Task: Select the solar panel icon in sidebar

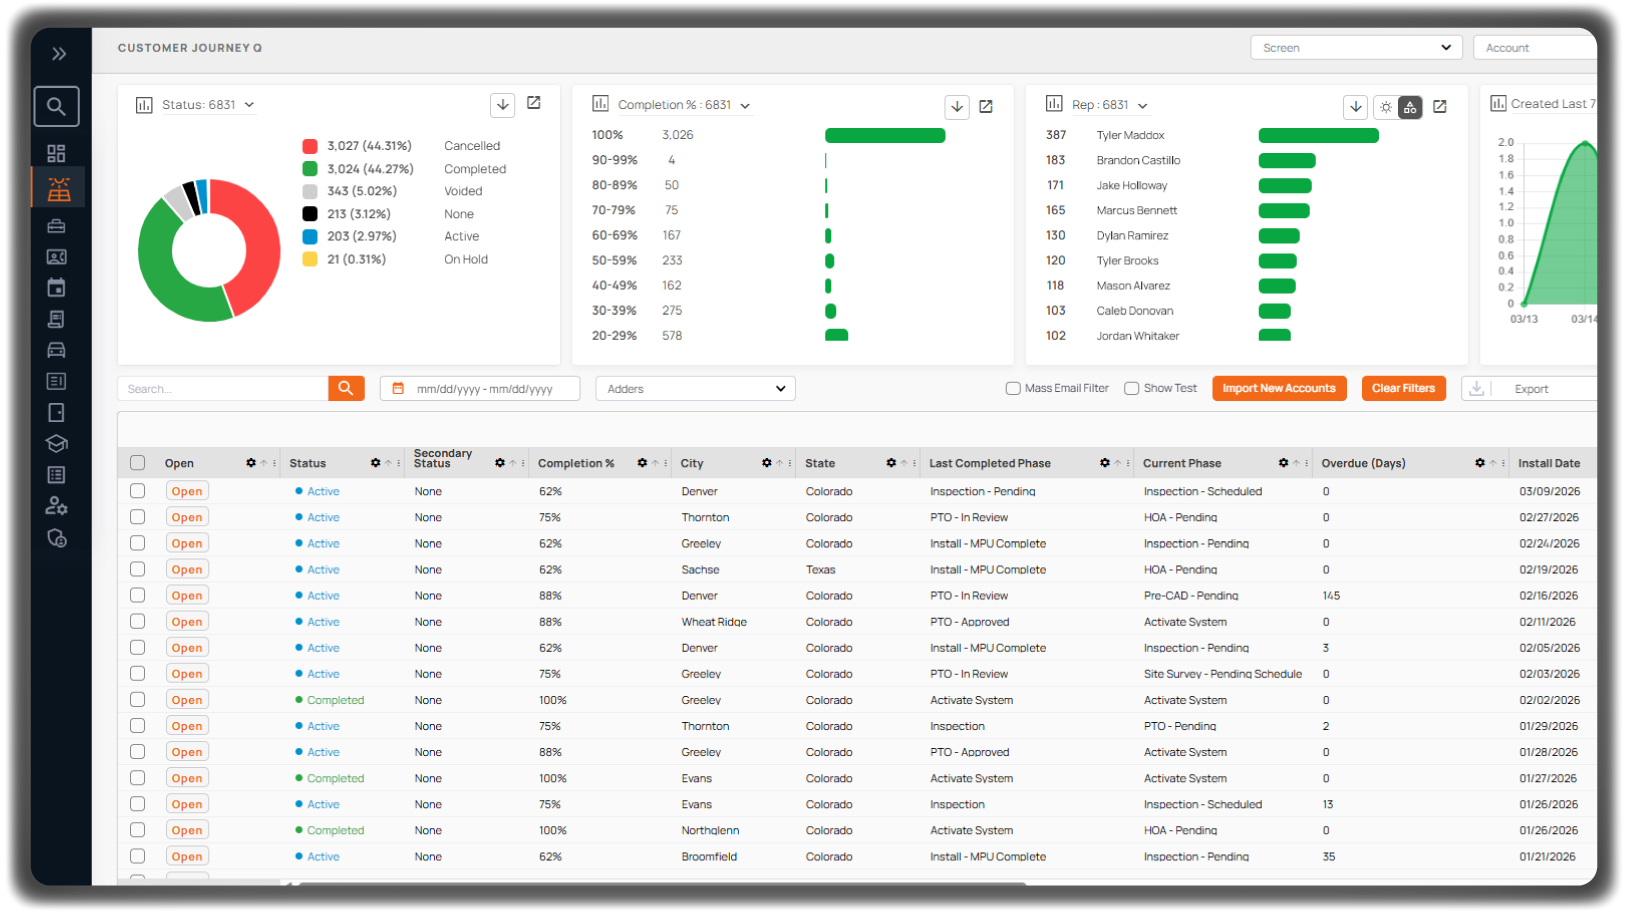Action: coord(58,188)
